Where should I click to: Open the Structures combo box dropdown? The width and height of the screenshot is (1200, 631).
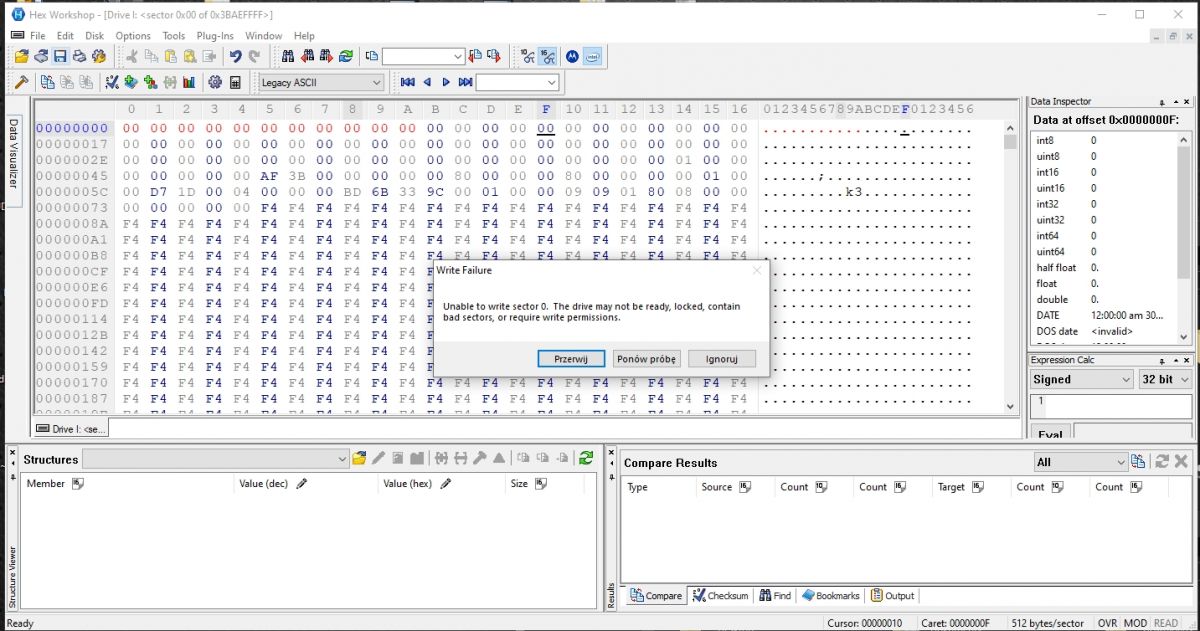(x=342, y=459)
